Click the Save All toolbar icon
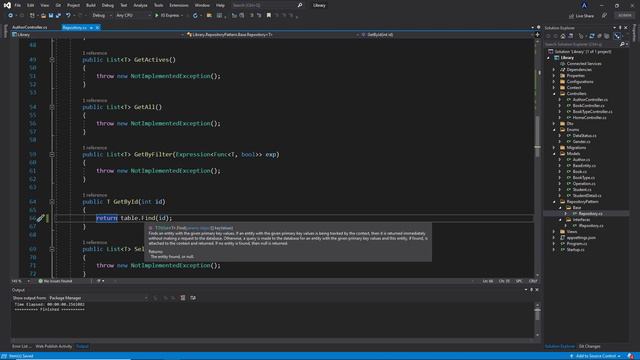The image size is (640, 360). coord(58,16)
